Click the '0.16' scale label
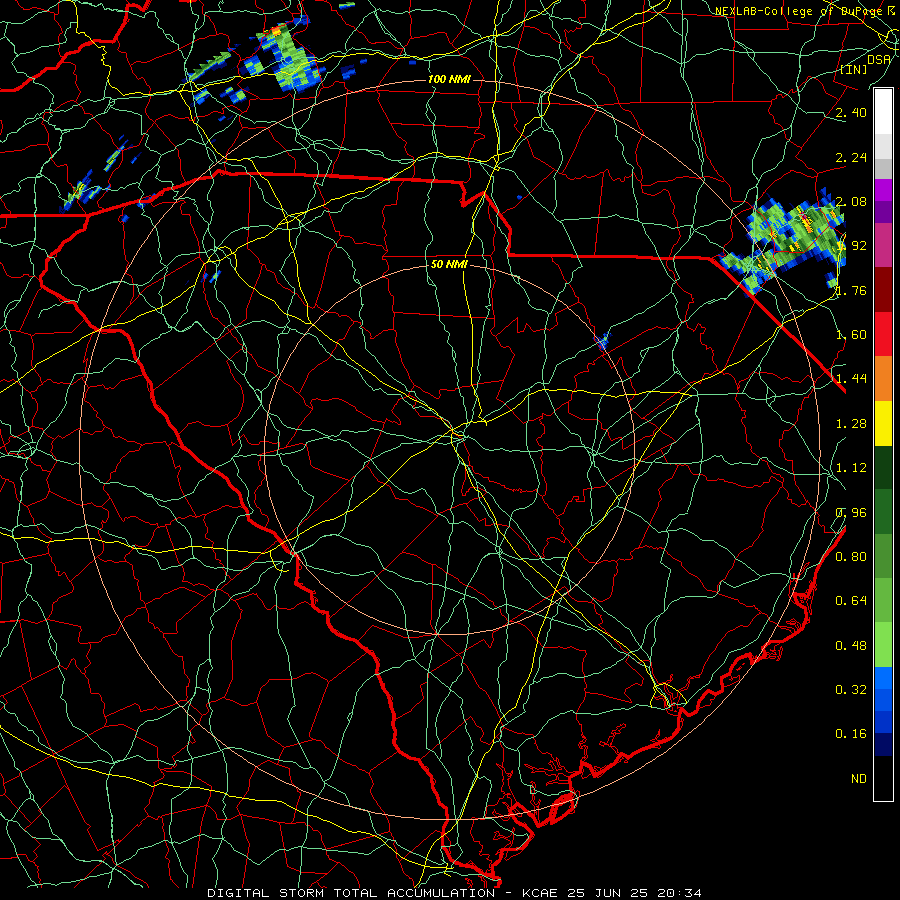 click(x=852, y=734)
